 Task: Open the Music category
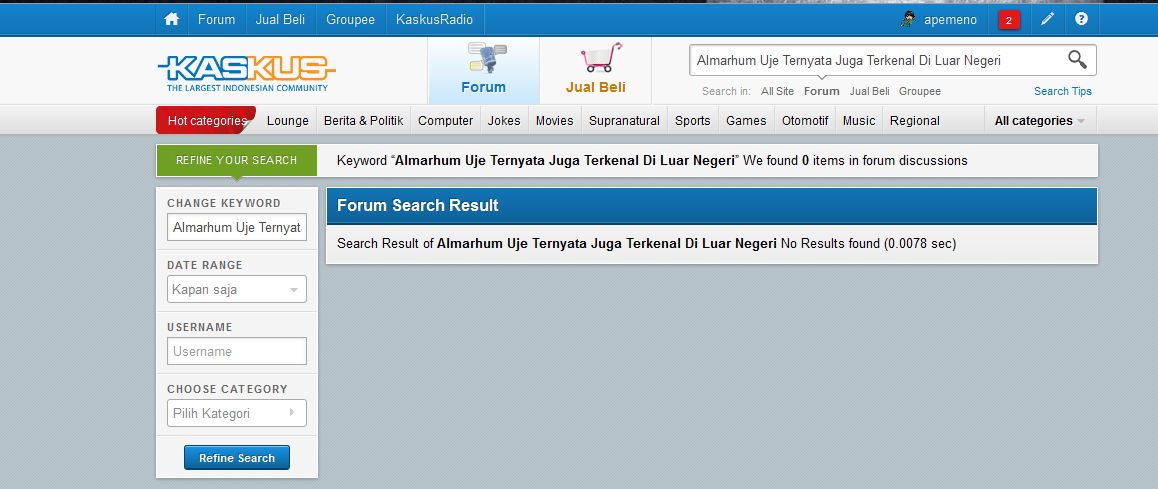(859, 120)
